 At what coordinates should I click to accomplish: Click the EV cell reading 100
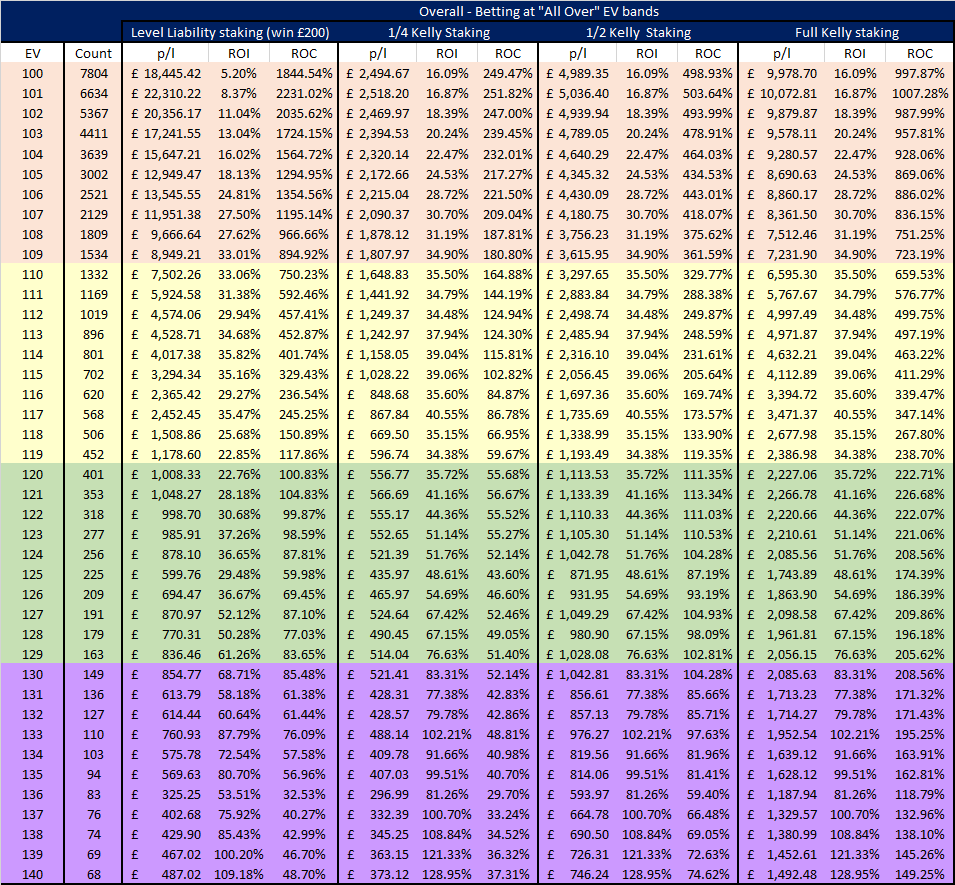pyautogui.click(x=32, y=74)
